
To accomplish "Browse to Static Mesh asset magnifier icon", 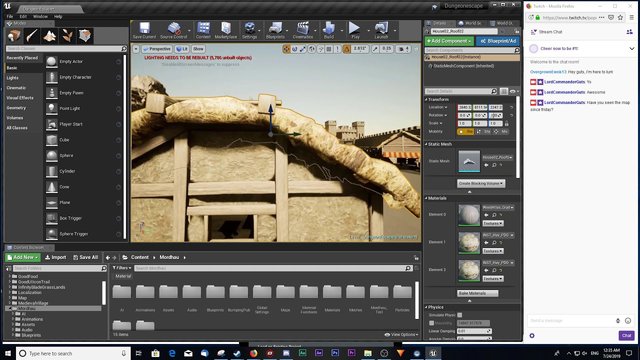I will [494, 165].
